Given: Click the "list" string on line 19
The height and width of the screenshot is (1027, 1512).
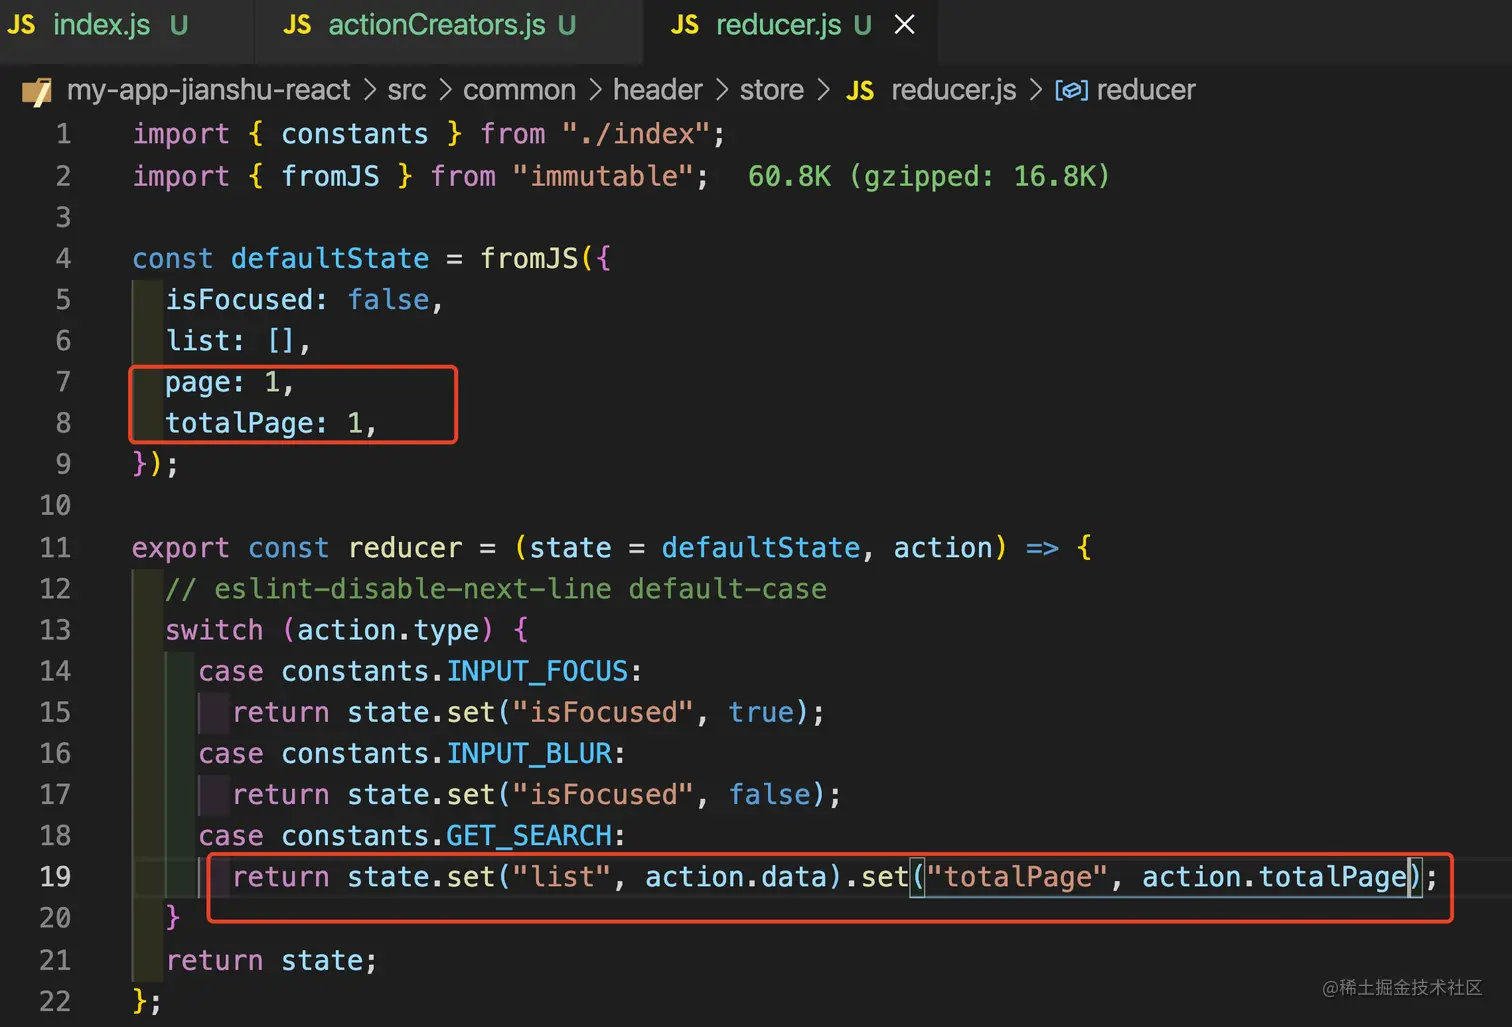Looking at the screenshot, I should (562, 877).
